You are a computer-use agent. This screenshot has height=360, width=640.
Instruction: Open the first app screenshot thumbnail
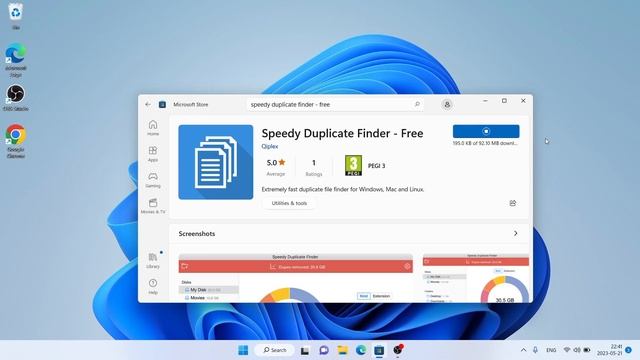tap(296, 278)
